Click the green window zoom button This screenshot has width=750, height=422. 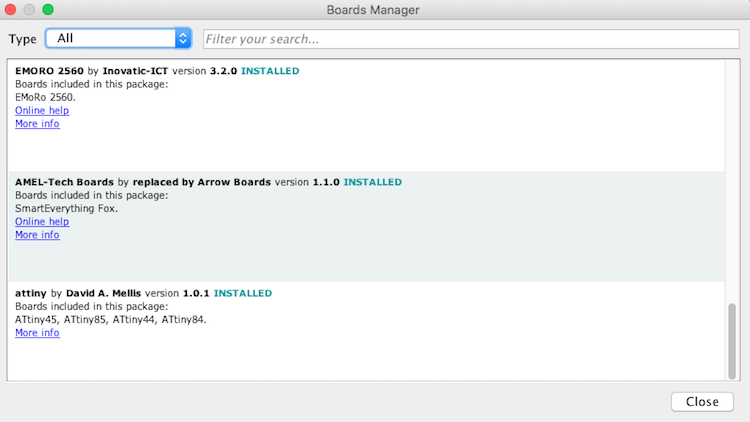point(48,10)
